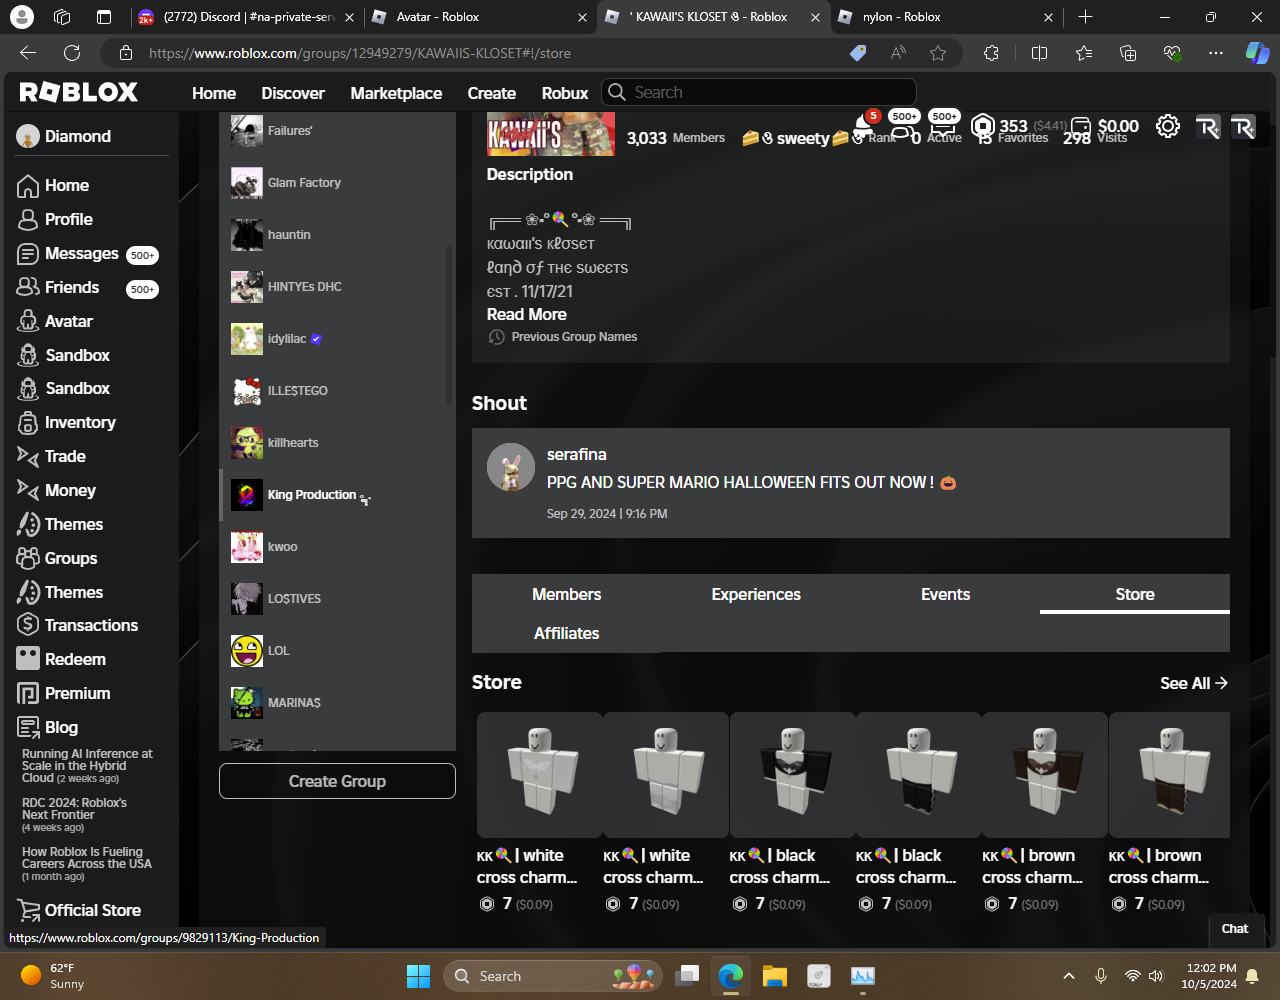Click the Edge shopping price tag icon
The height and width of the screenshot is (1000, 1280).
[858, 53]
